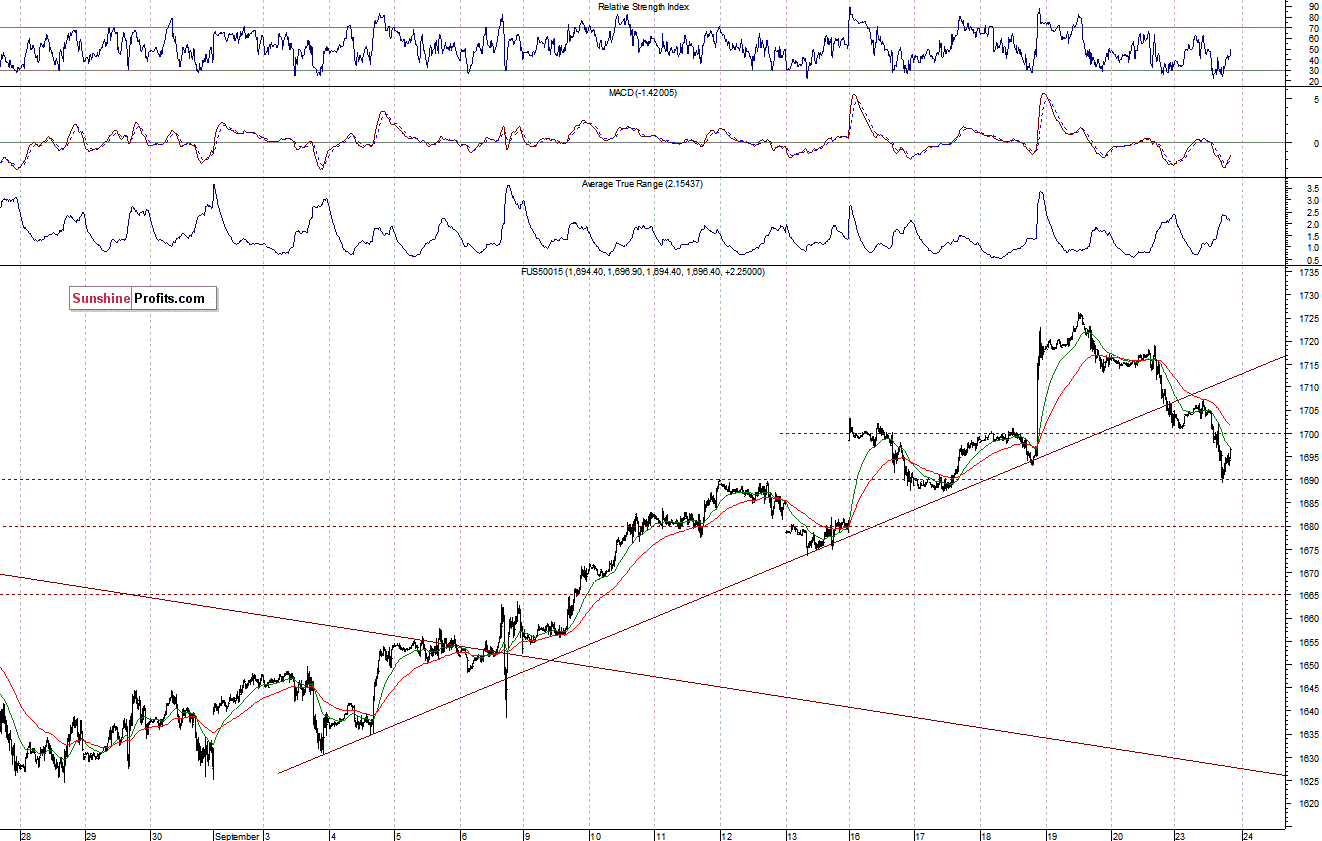The height and width of the screenshot is (841, 1322).
Task: Select date label 13 on time axis
Action: tap(790, 835)
